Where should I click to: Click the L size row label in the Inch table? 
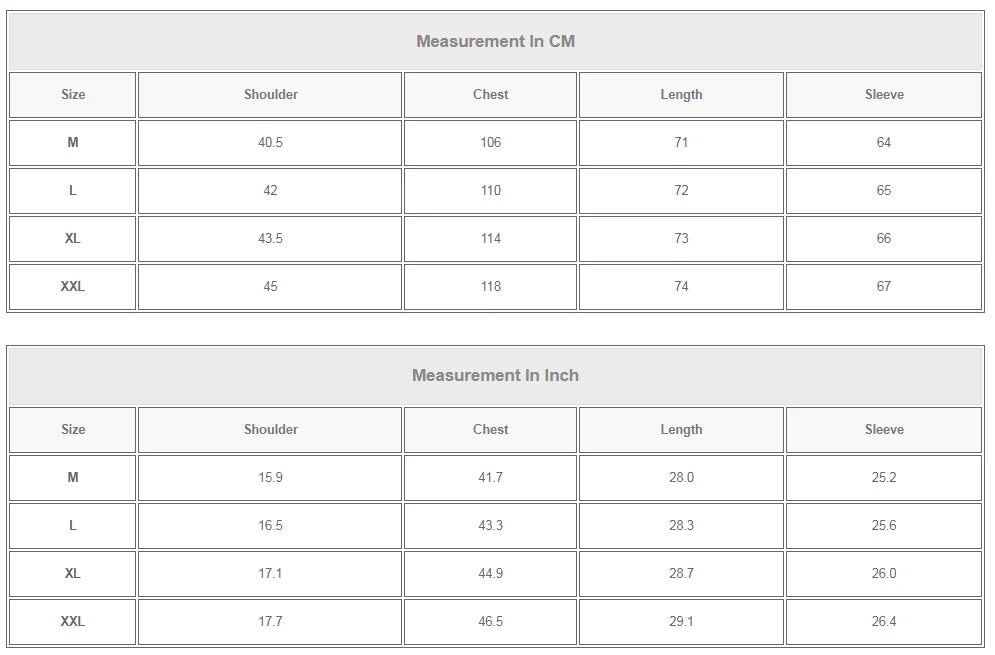point(73,525)
